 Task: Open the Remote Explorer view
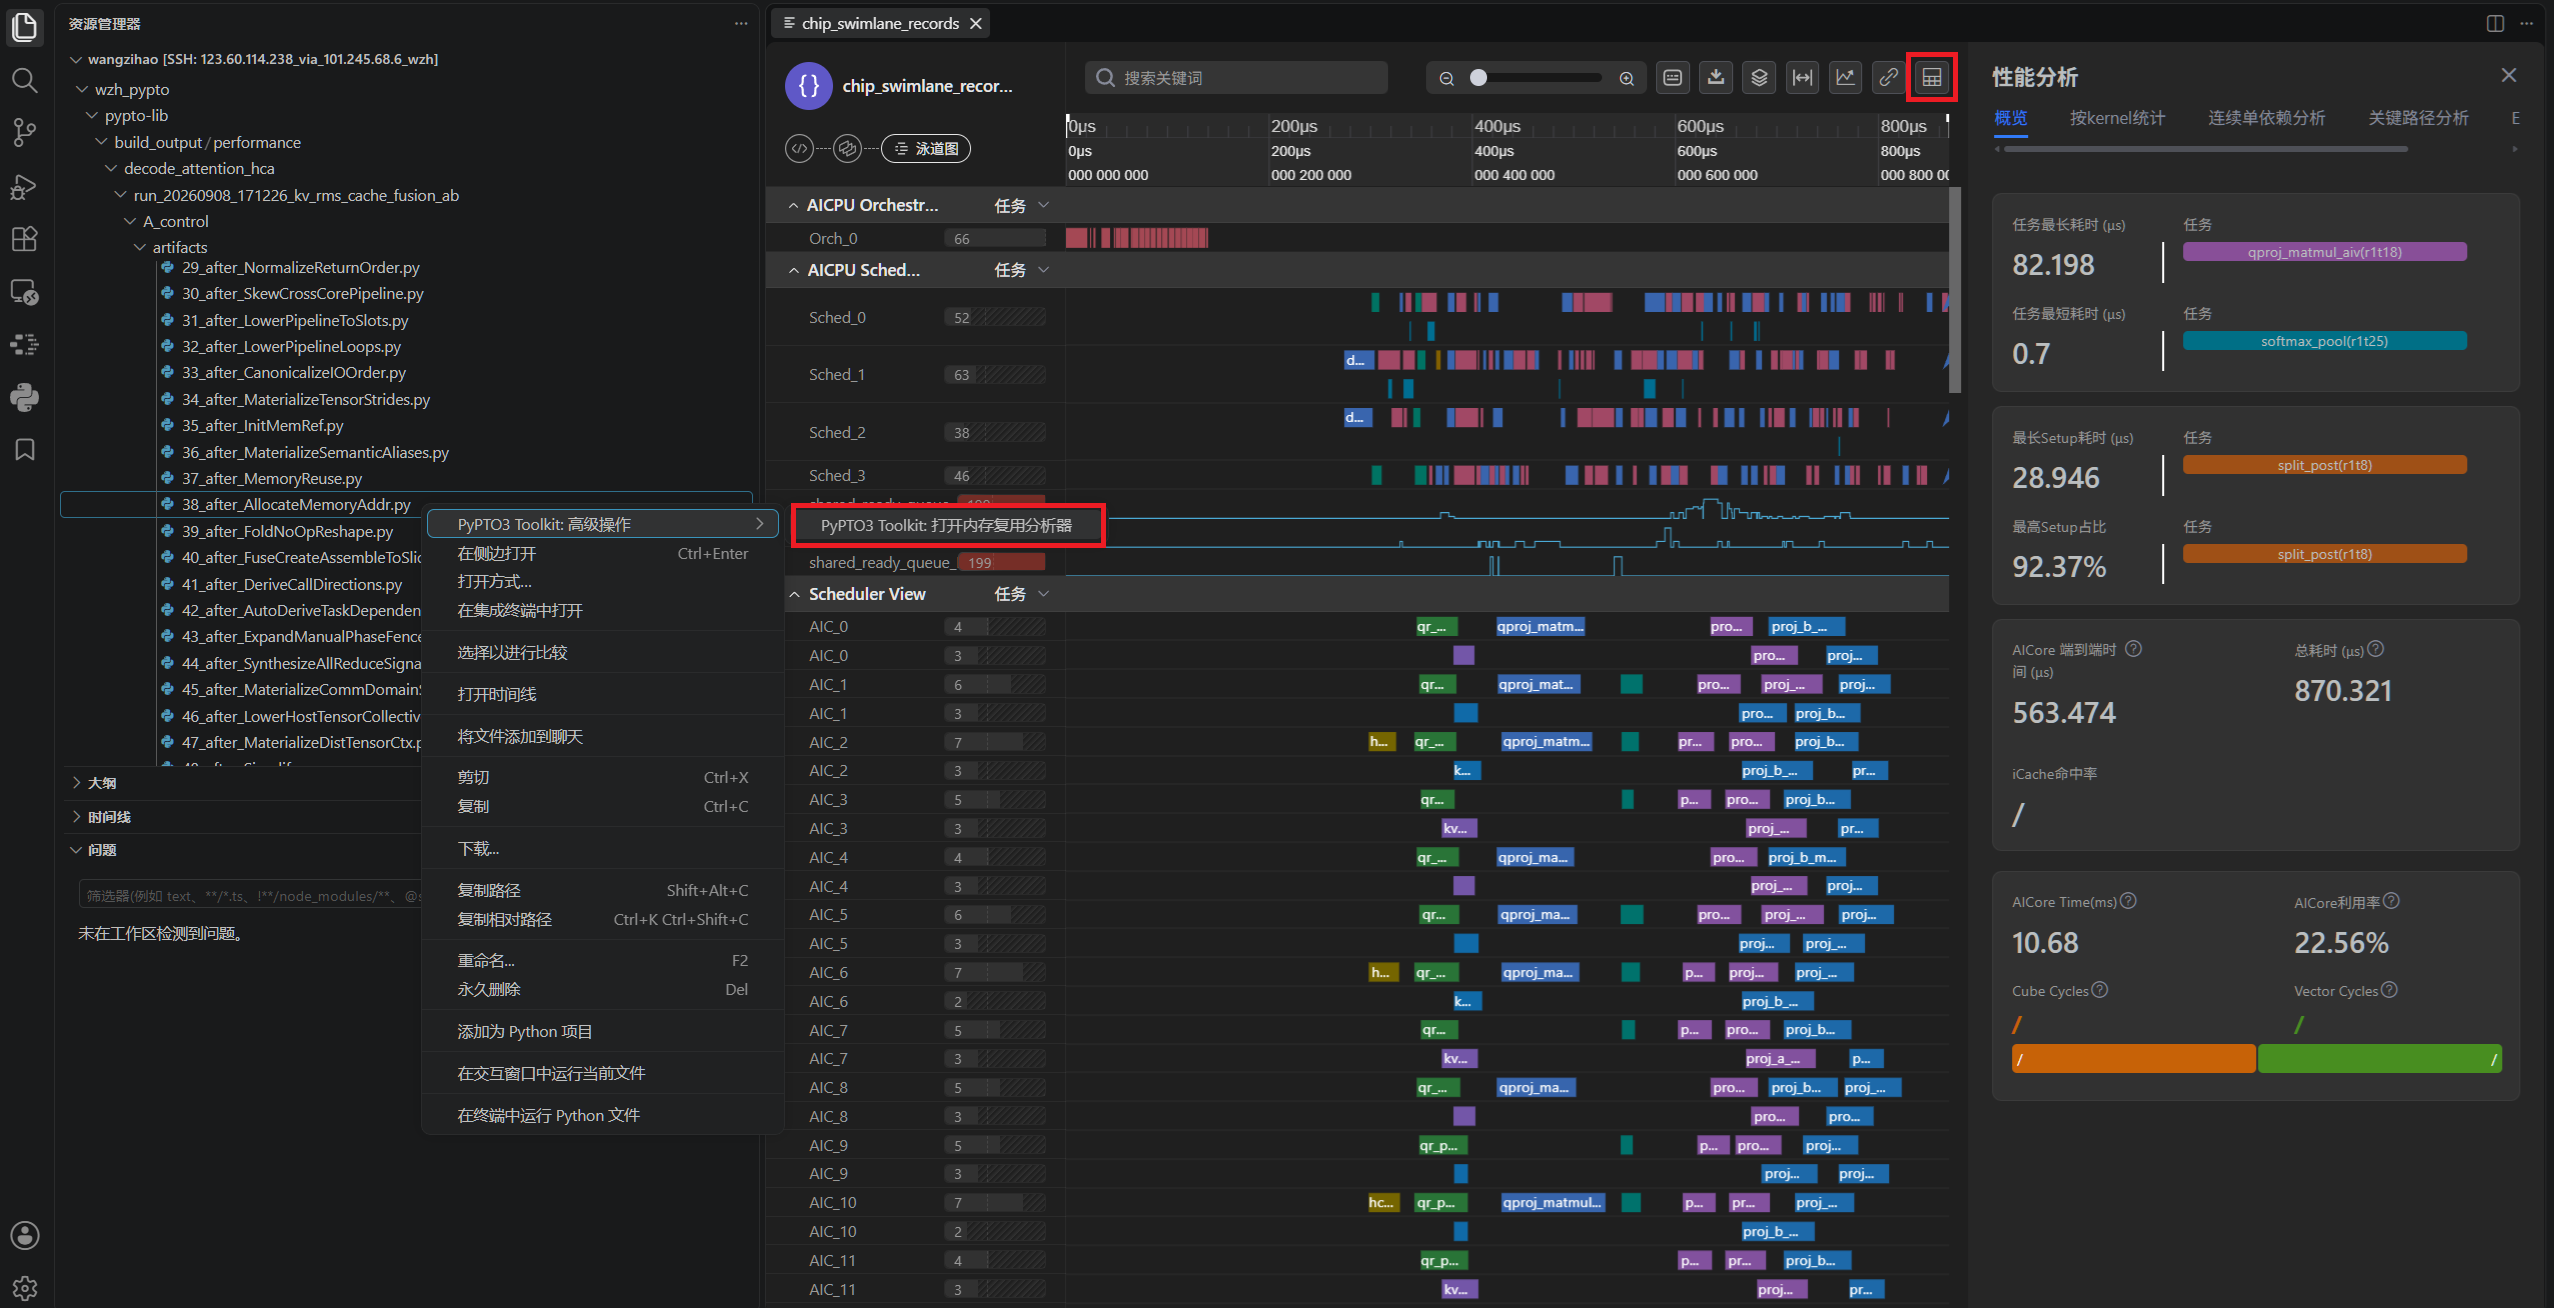pyautogui.click(x=24, y=292)
